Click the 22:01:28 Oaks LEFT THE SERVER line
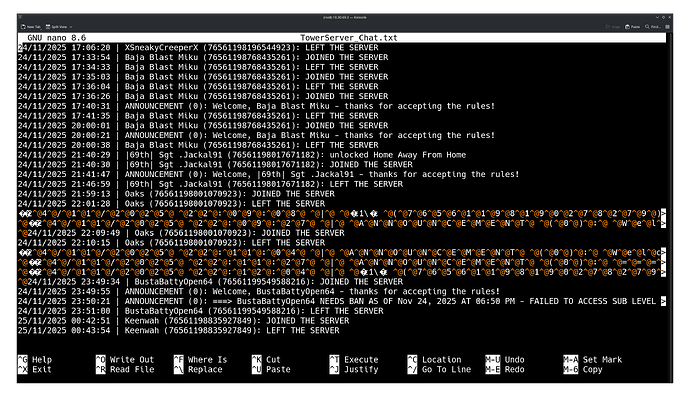 click(x=171, y=204)
